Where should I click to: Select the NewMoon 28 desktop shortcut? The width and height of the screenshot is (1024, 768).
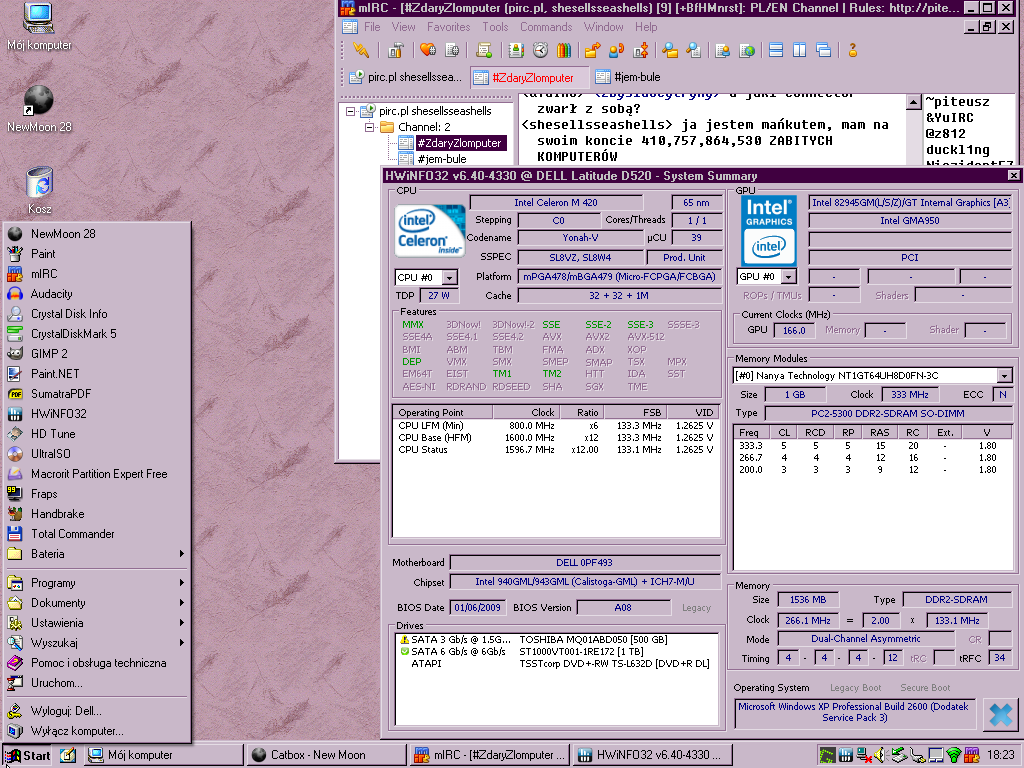[x=39, y=109]
